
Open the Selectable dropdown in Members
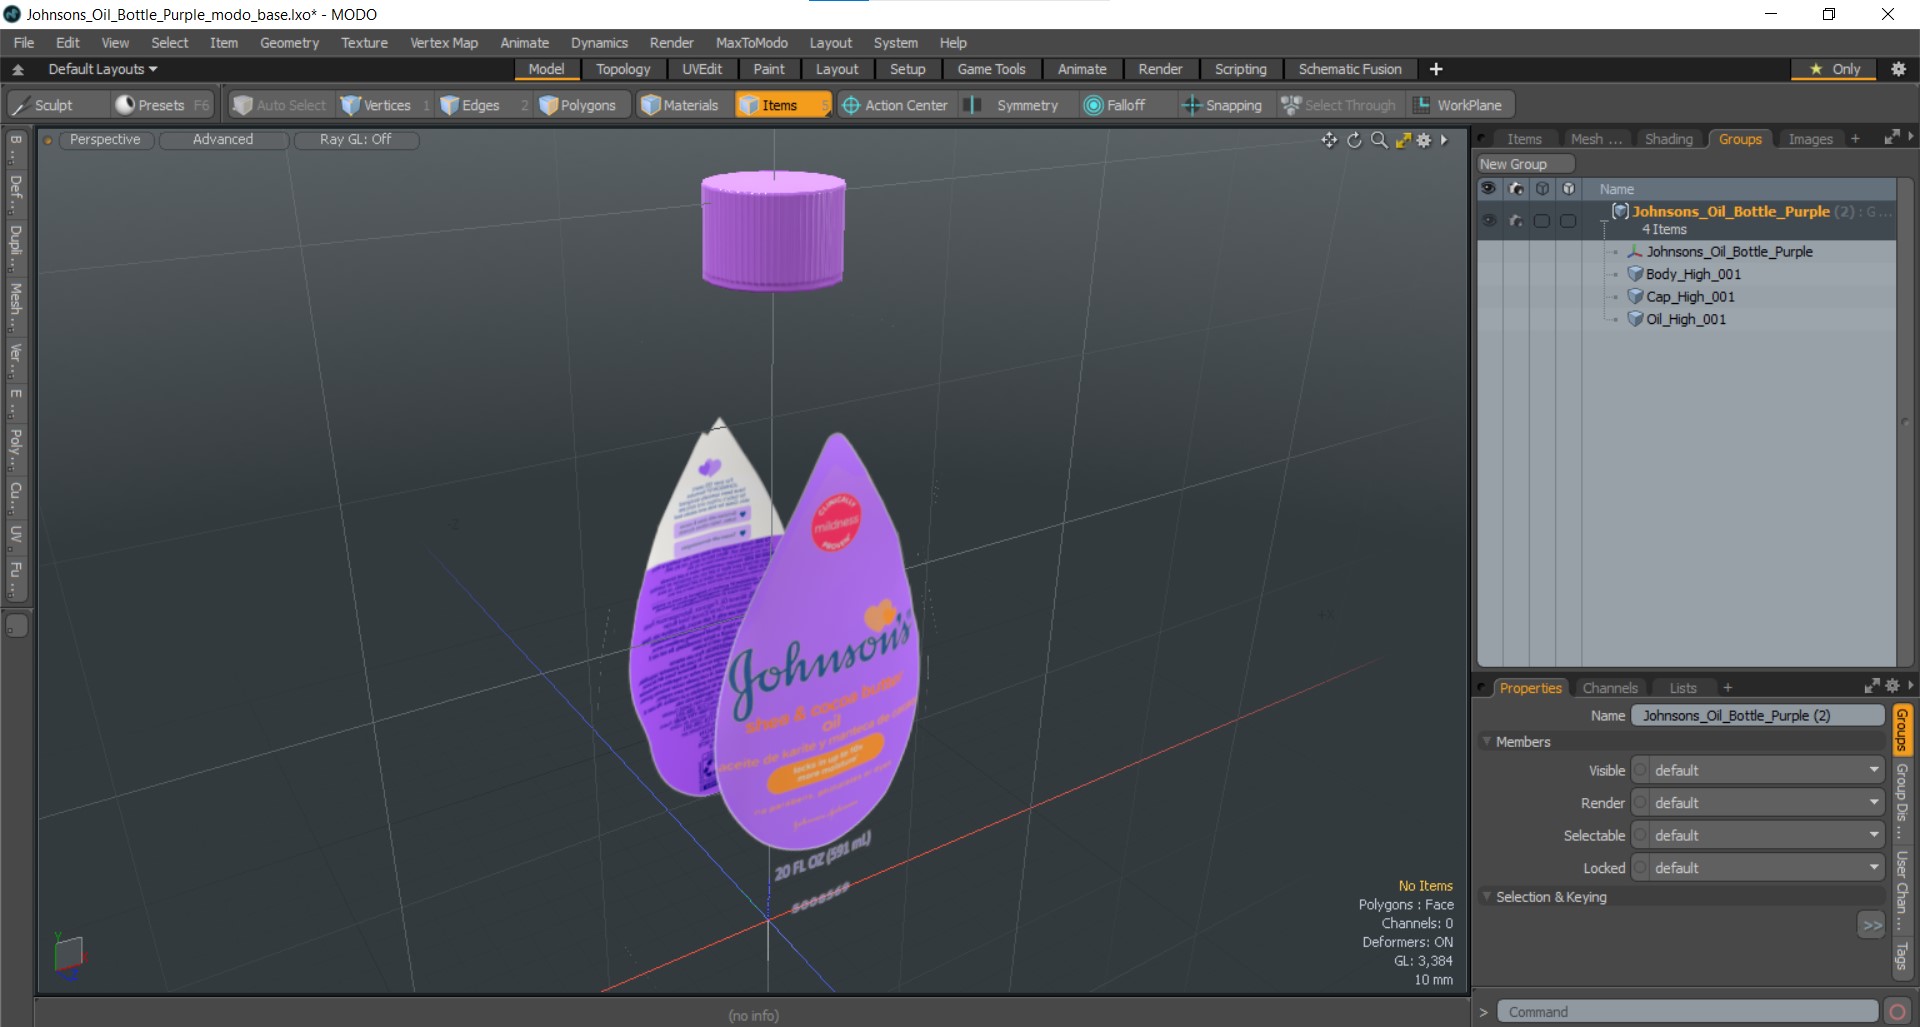tap(1759, 835)
